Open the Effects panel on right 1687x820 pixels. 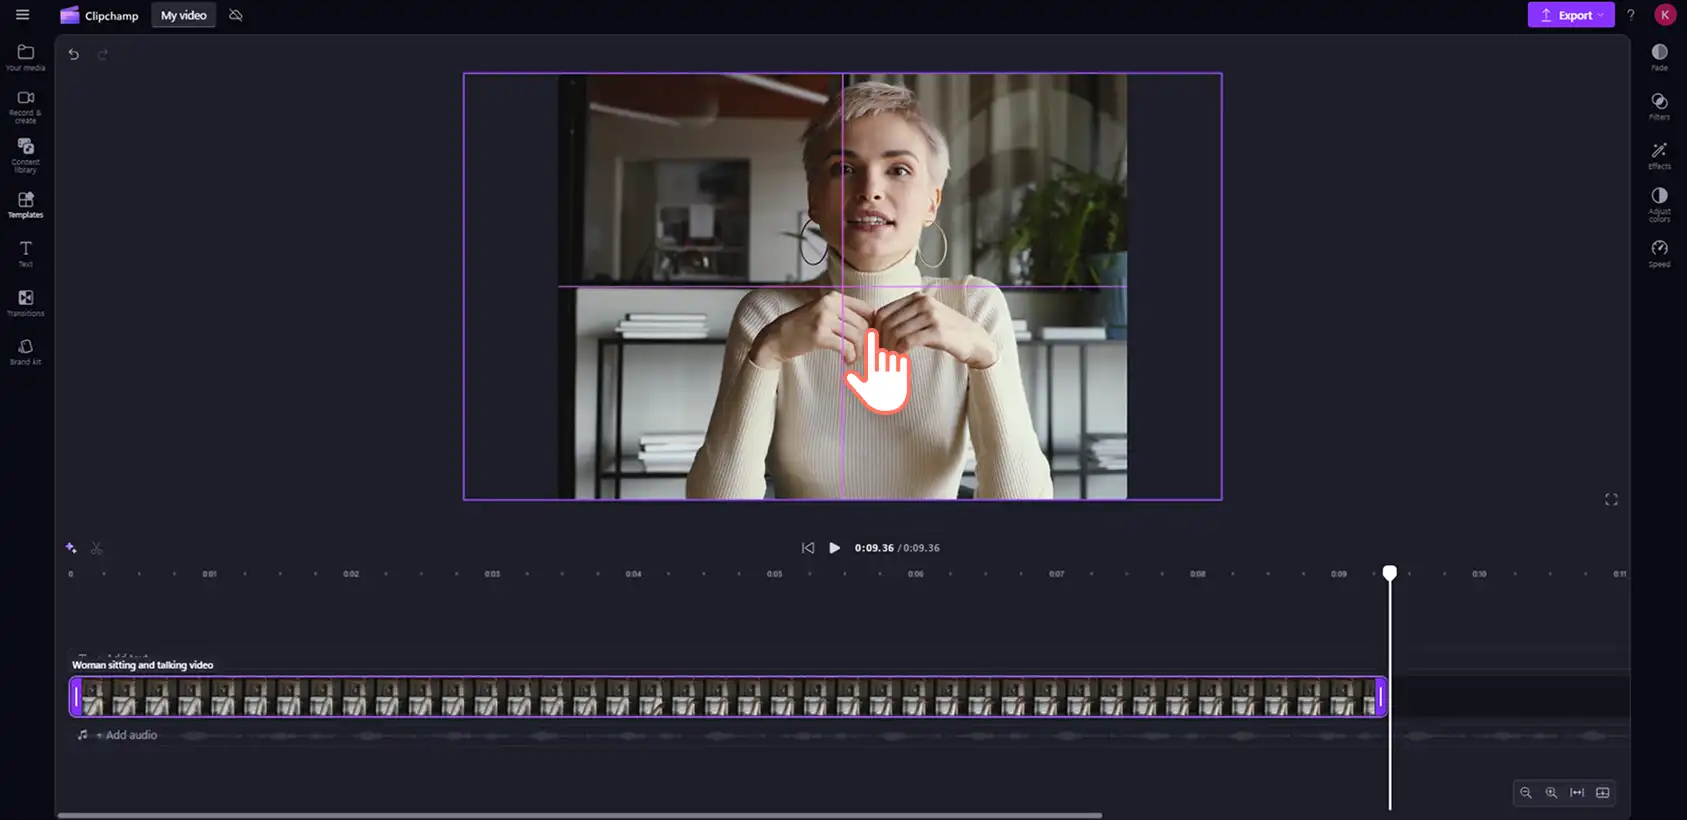pyautogui.click(x=1659, y=155)
